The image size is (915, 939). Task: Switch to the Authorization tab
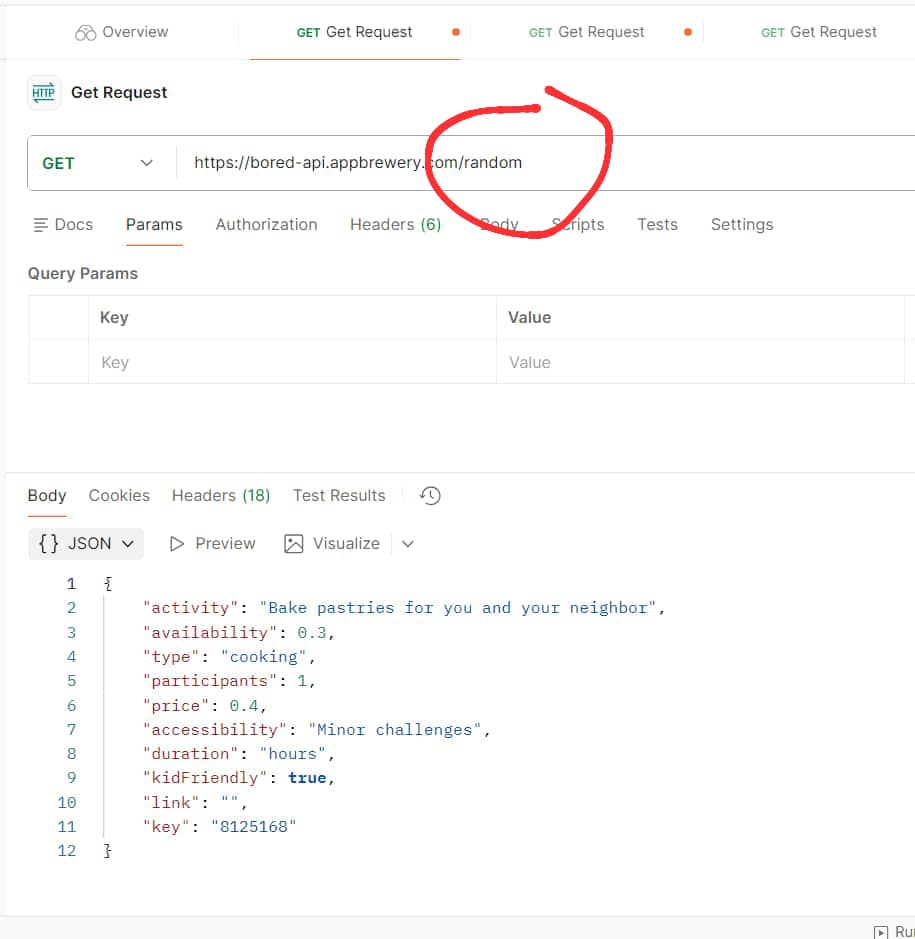(x=266, y=224)
